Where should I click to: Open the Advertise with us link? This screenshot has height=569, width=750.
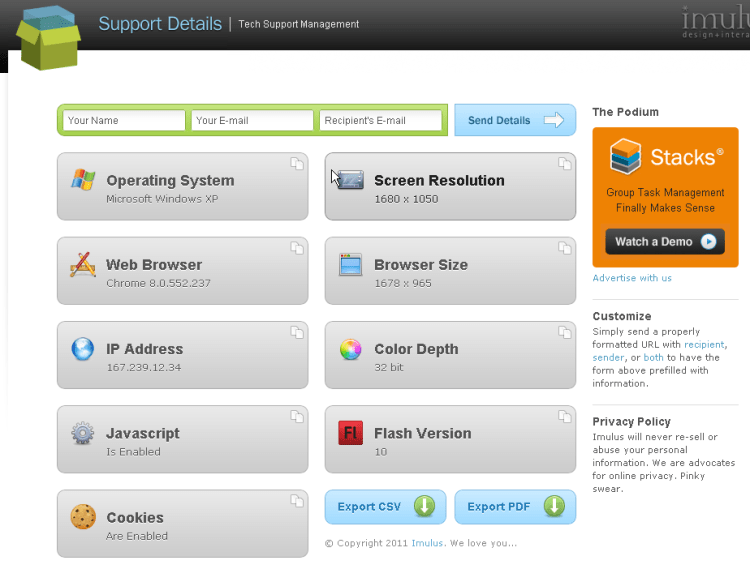click(x=632, y=278)
